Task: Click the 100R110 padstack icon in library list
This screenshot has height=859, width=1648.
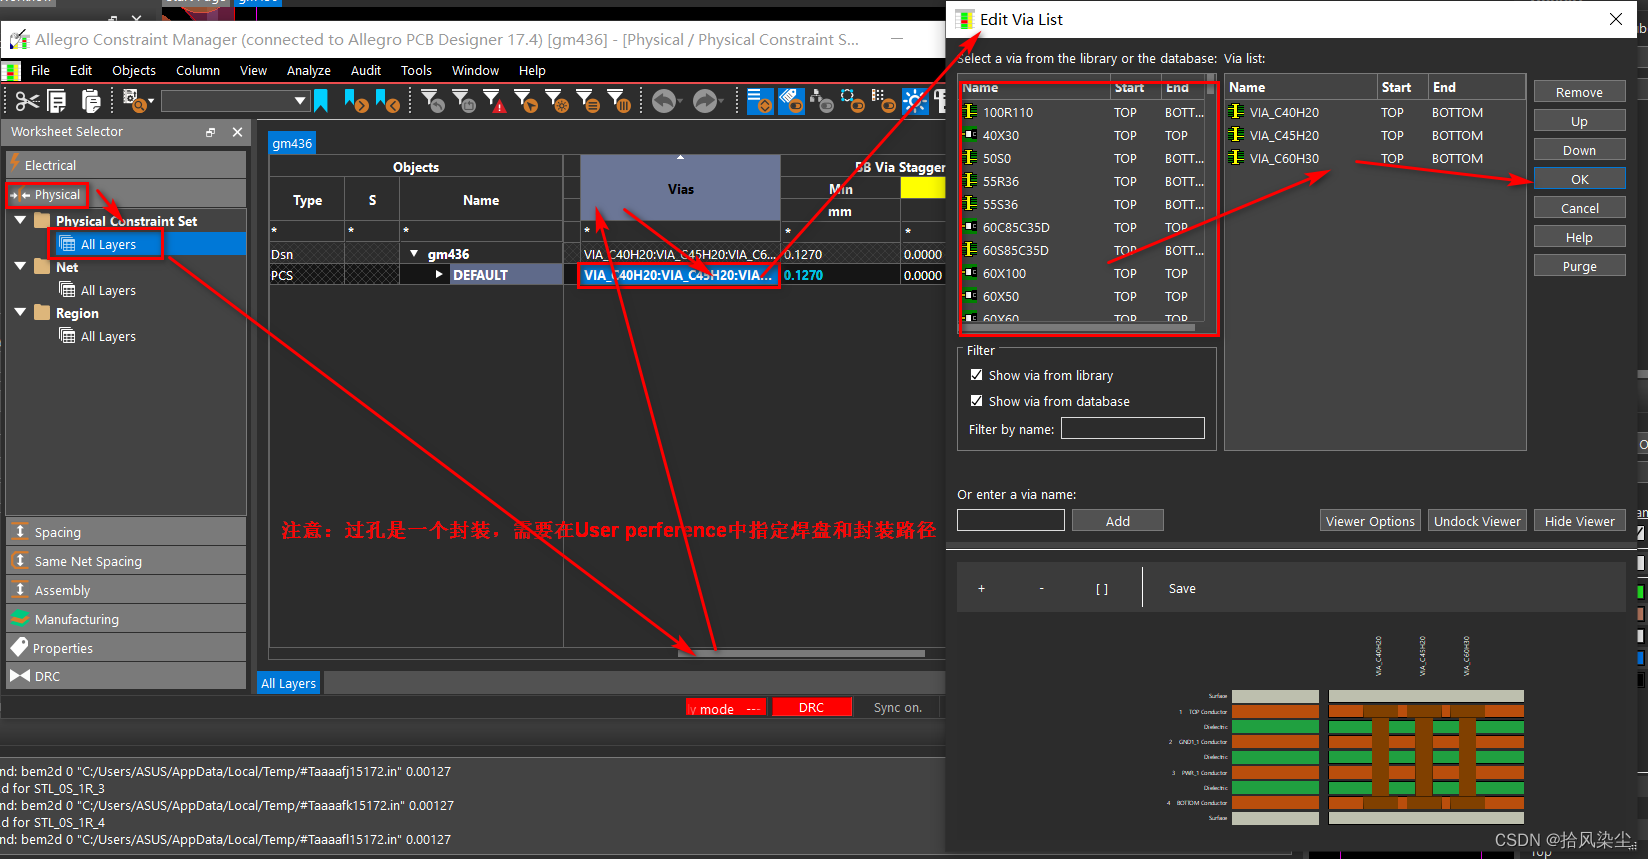Action: point(970,112)
